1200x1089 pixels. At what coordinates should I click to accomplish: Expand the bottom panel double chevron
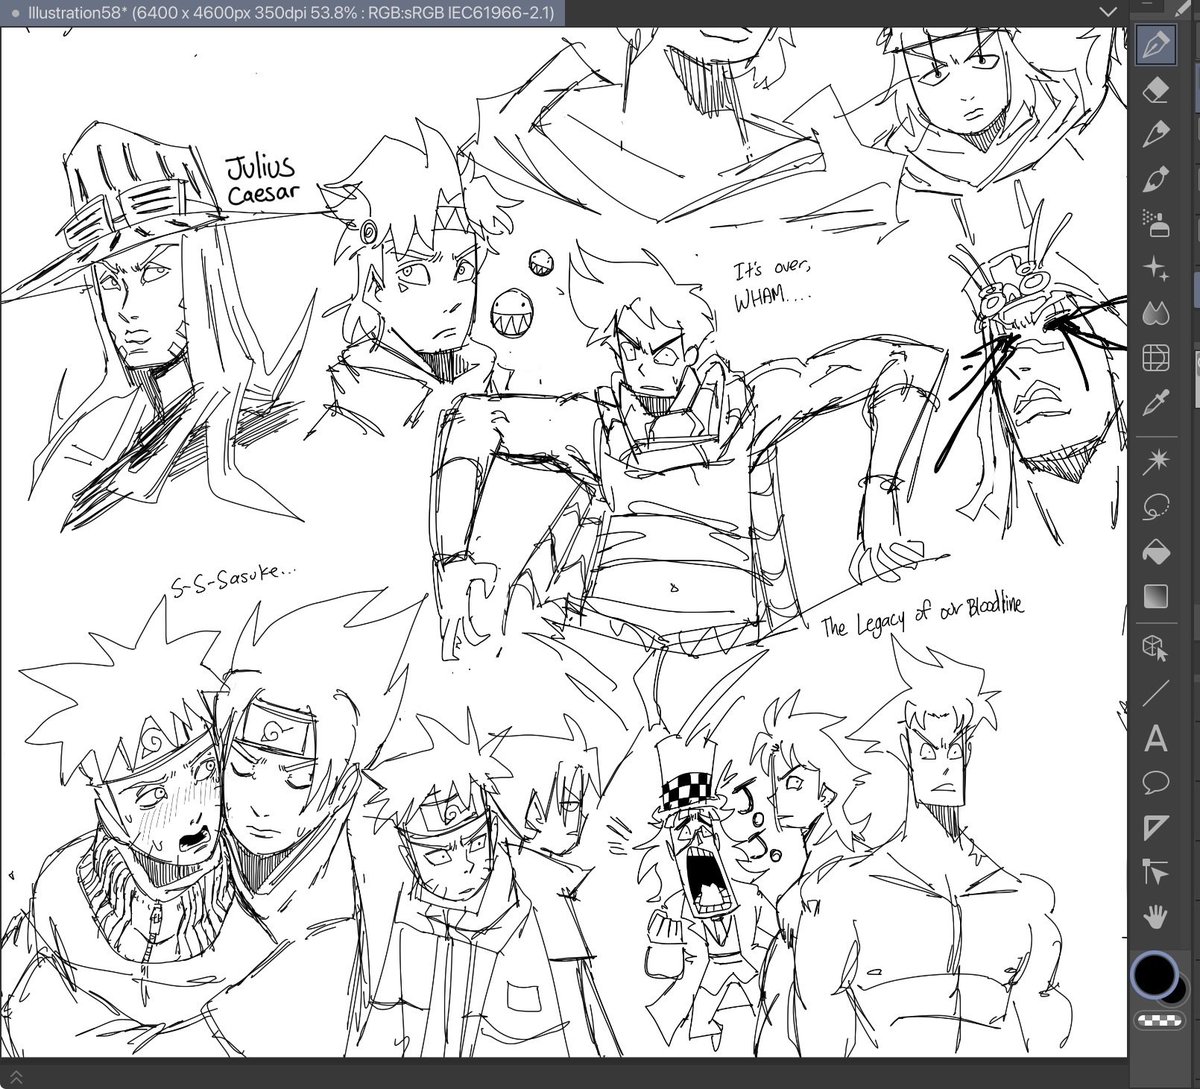[17, 1075]
